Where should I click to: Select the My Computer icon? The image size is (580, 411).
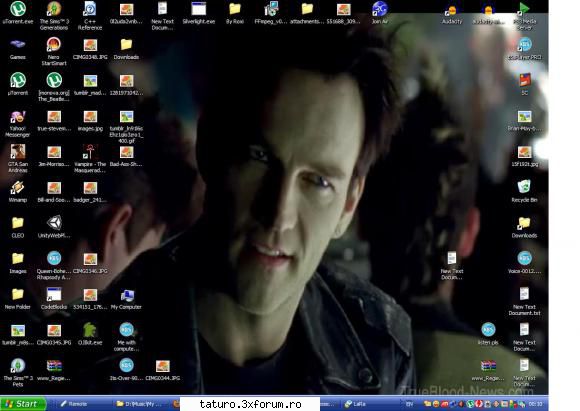click(126, 299)
